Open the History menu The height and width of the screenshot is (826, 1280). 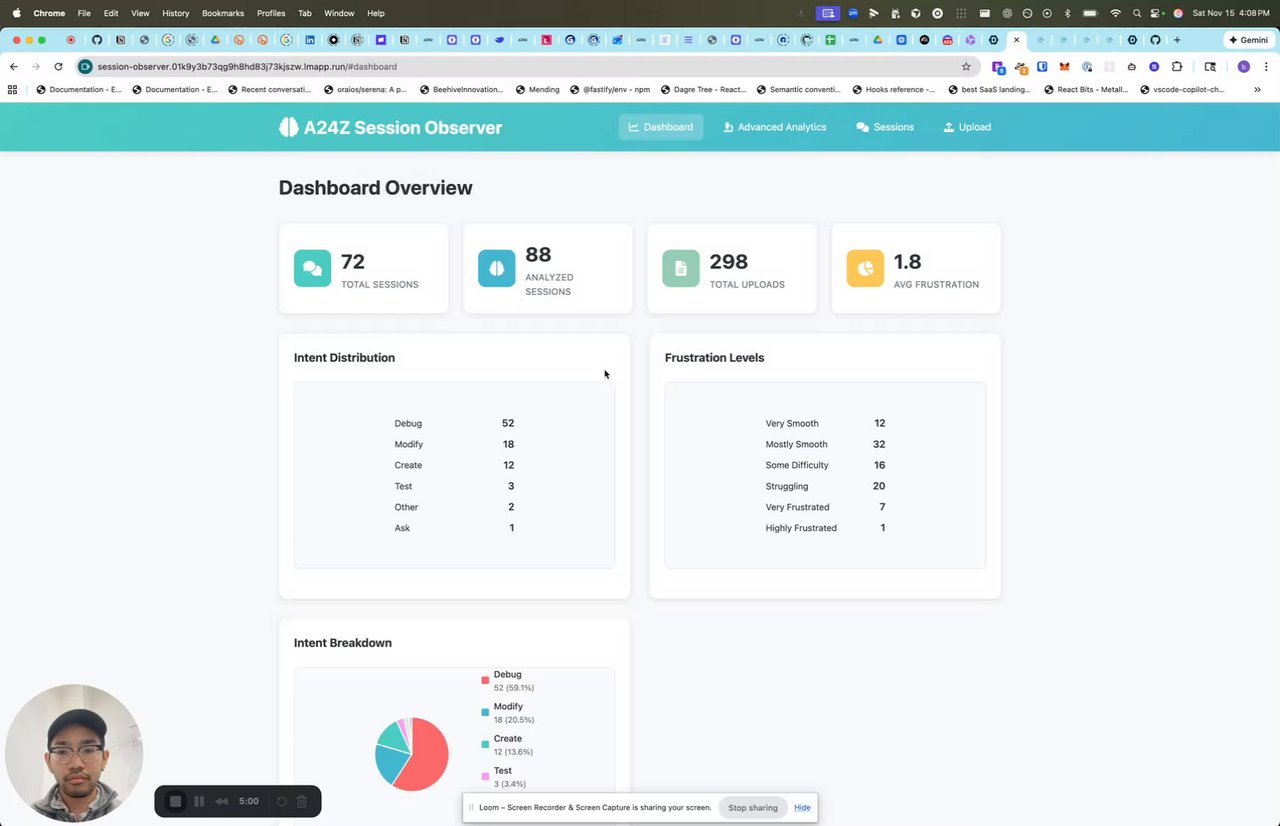[175, 13]
